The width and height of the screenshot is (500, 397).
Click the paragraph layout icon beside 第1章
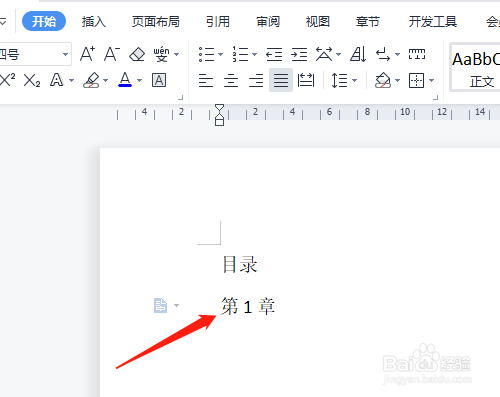click(160, 305)
